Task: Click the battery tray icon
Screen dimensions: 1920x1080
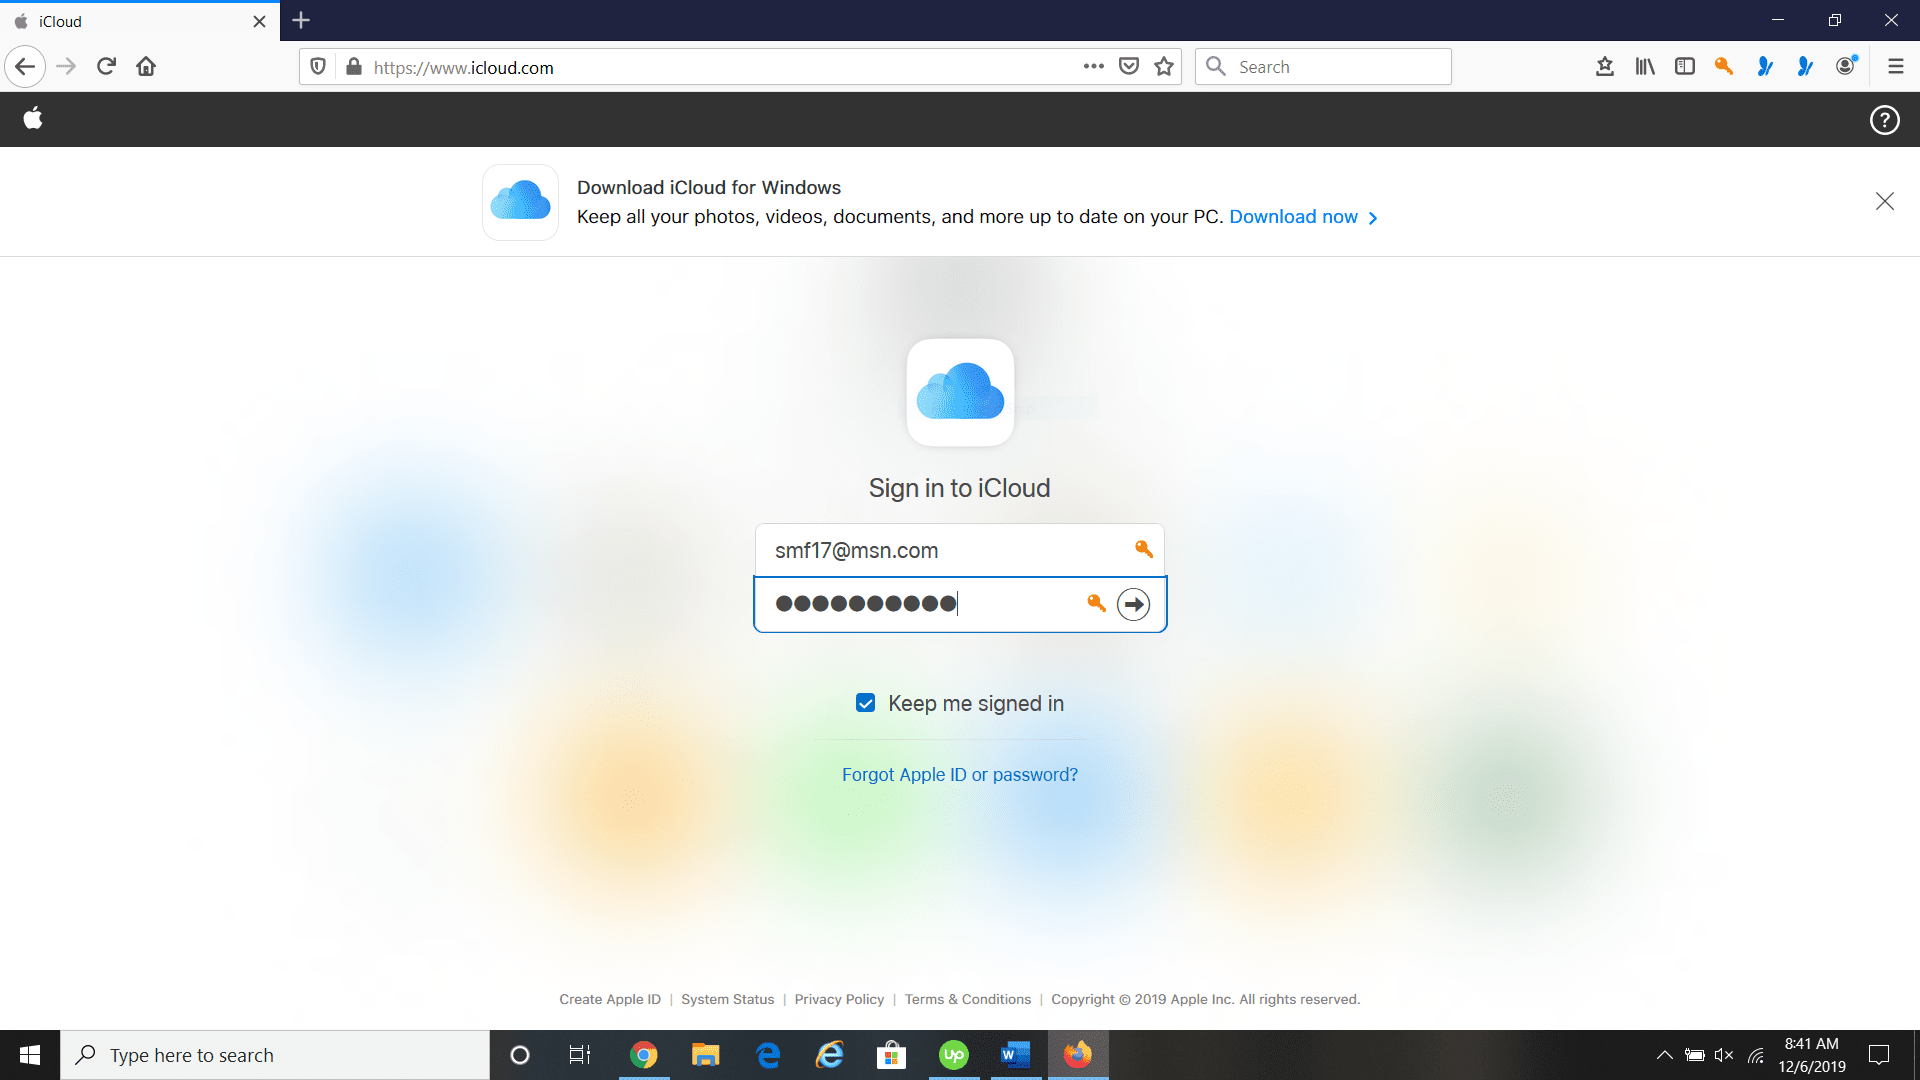Action: 1695,1055
